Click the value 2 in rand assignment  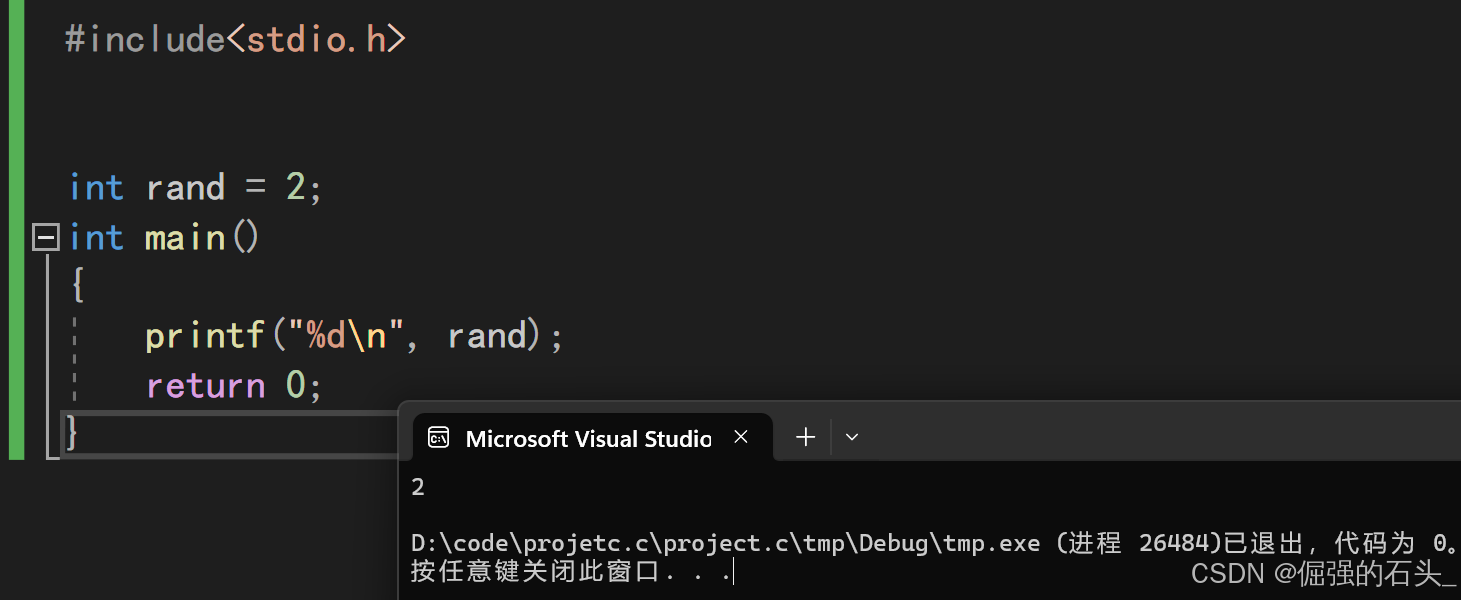pos(296,188)
